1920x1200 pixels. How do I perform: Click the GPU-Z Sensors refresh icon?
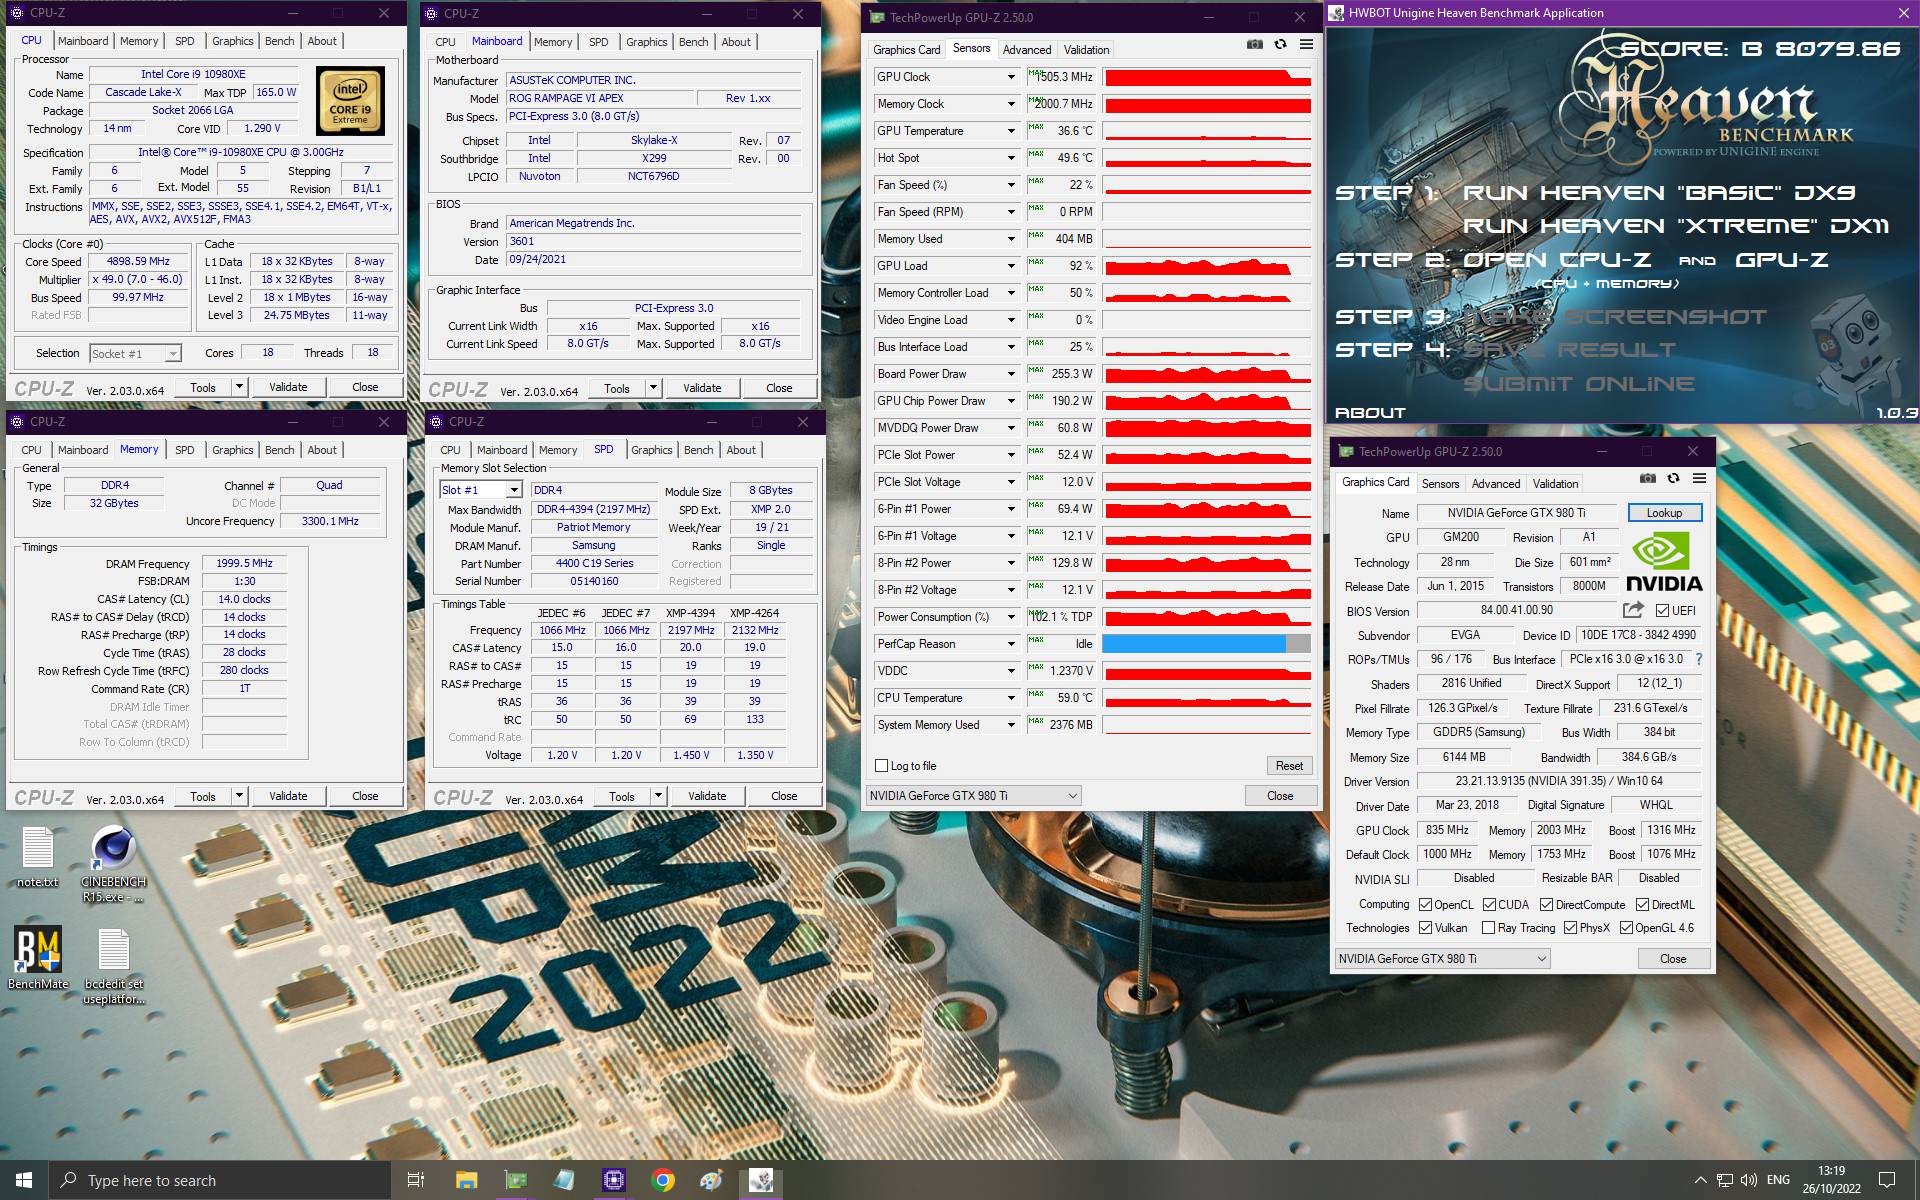pos(1280,44)
